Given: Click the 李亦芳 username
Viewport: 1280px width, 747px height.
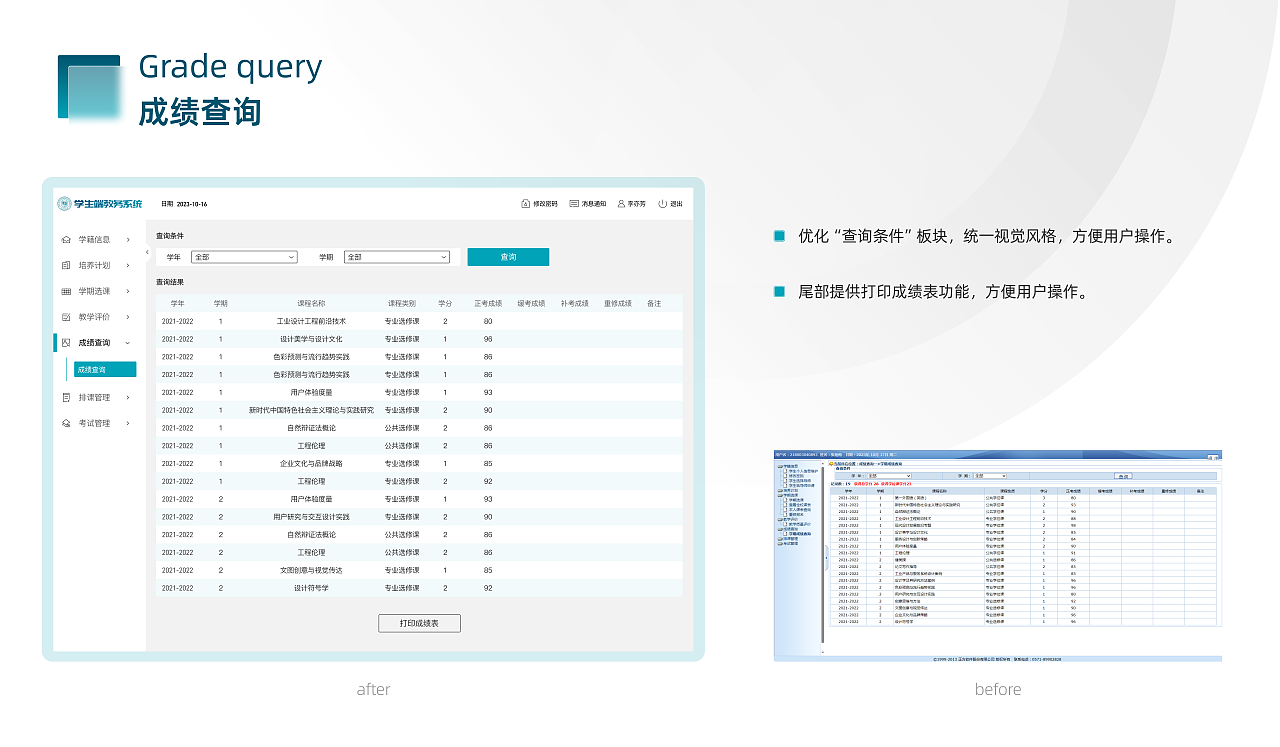Looking at the screenshot, I should pyautogui.click(x=637, y=204).
